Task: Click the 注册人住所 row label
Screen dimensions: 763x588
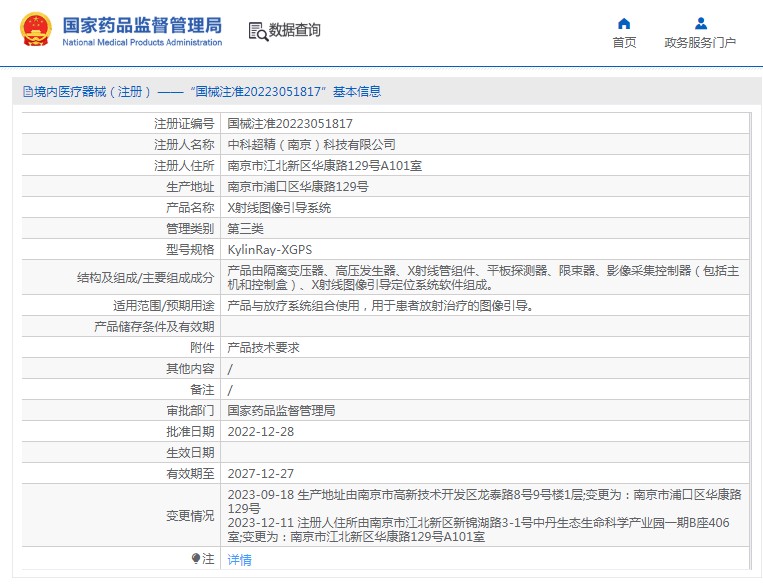Action: point(184,166)
